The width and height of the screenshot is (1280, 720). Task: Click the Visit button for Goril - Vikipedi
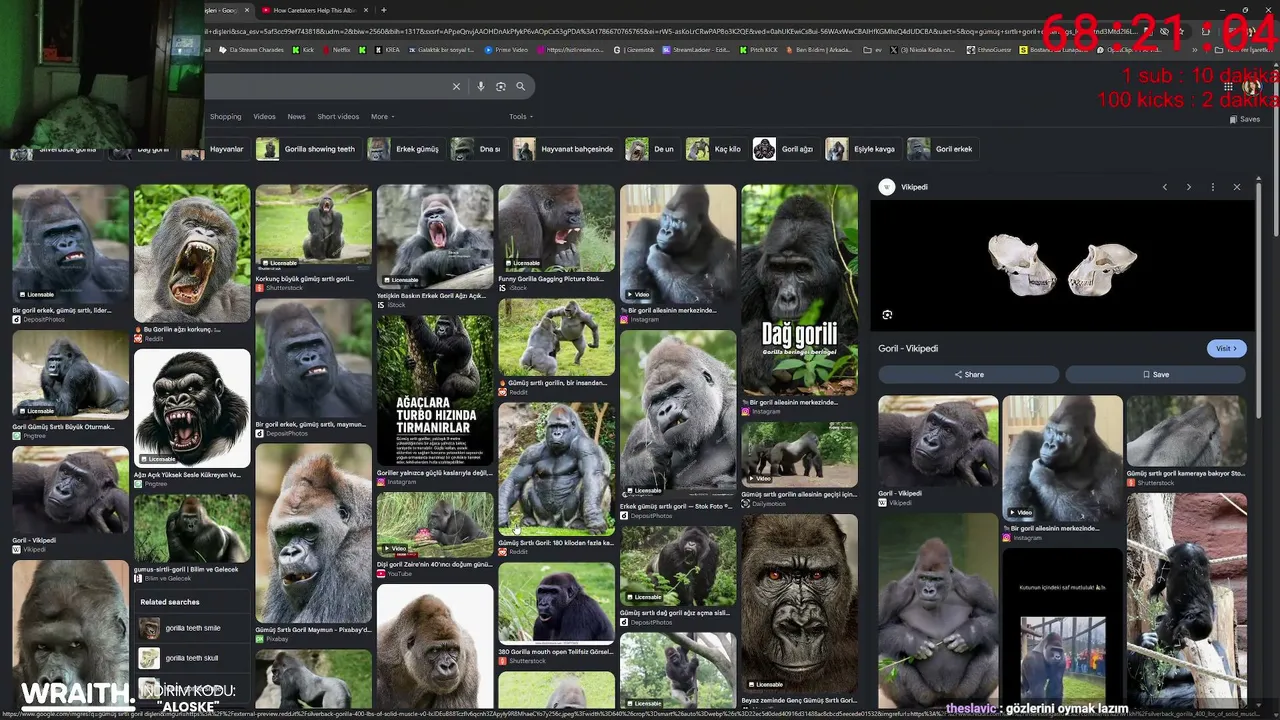pyautogui.click(x=1226, y=348)
